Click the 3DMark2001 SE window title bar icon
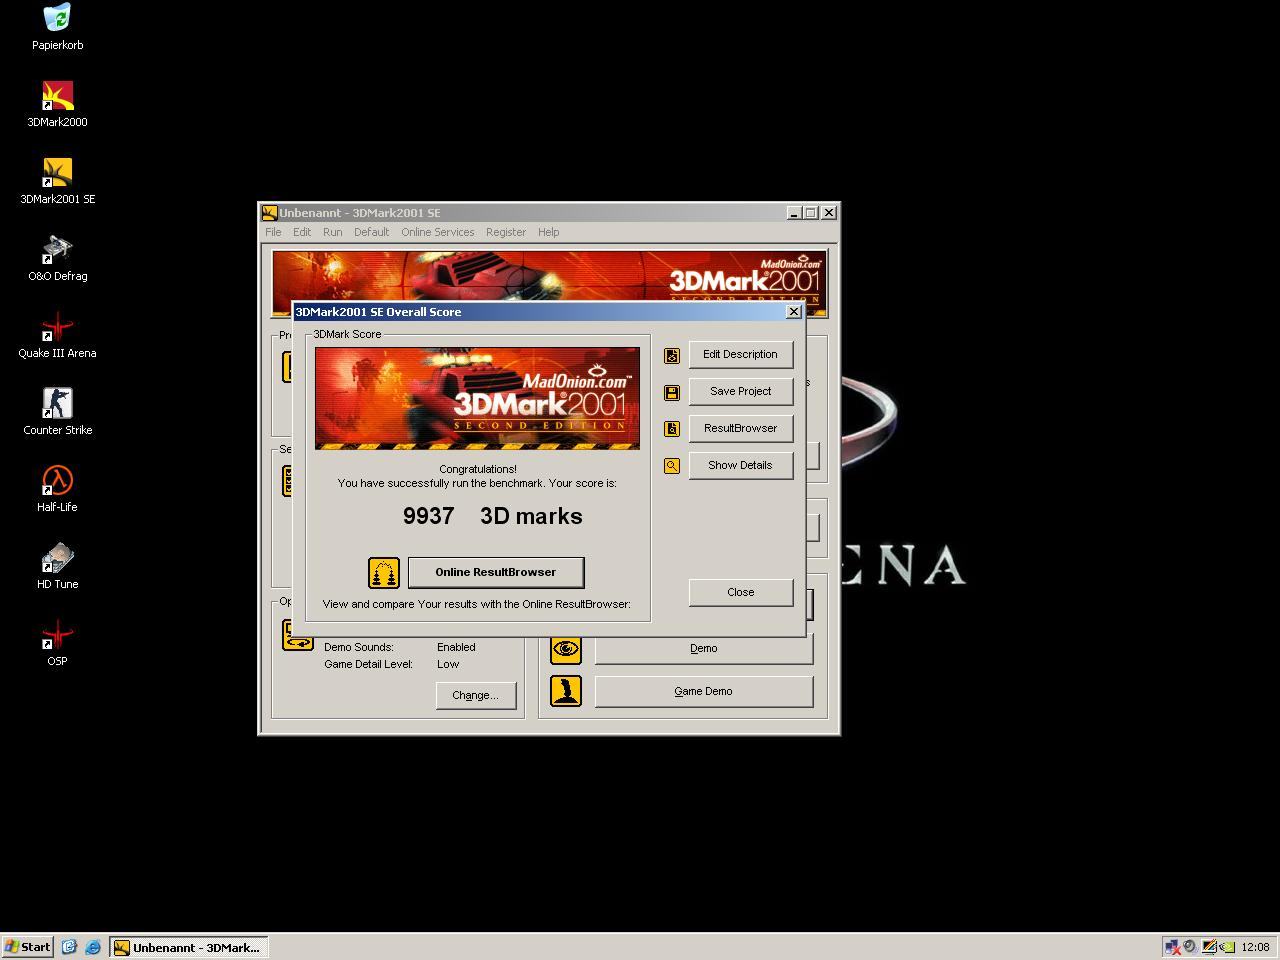1280x960 pixels. (269, 213)
